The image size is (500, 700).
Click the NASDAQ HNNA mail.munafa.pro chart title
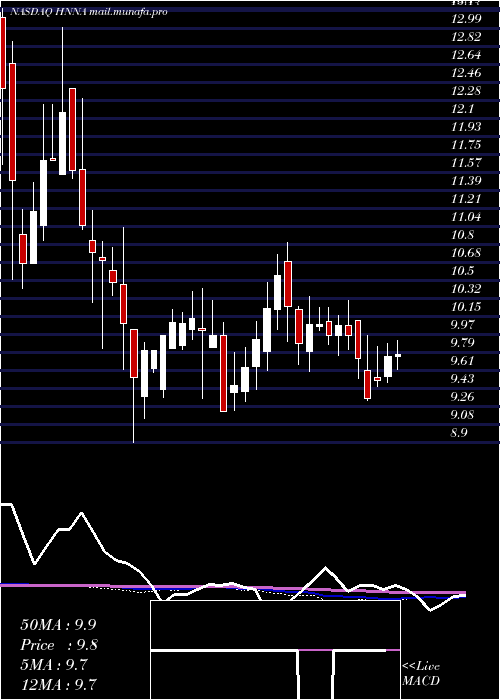[x=88, y=12]
